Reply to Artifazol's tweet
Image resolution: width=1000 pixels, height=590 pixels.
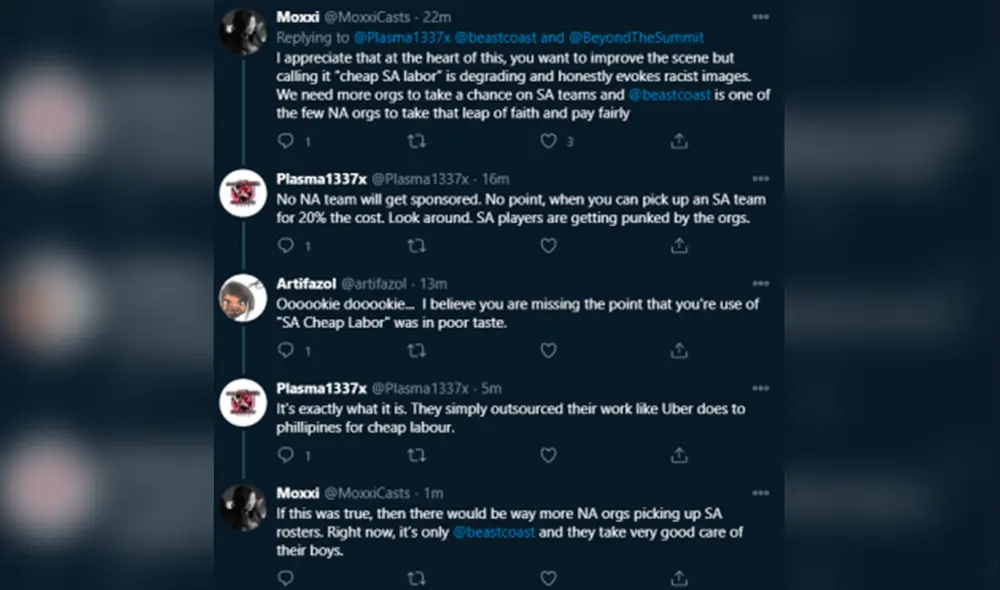(286, 350)
